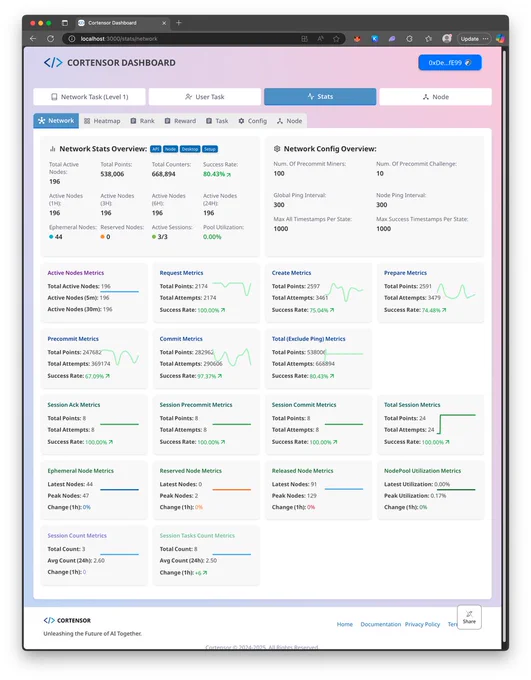Click the Total Counters 668,894 value
Viewport: 531px width, 680px height.
[164, 174]
